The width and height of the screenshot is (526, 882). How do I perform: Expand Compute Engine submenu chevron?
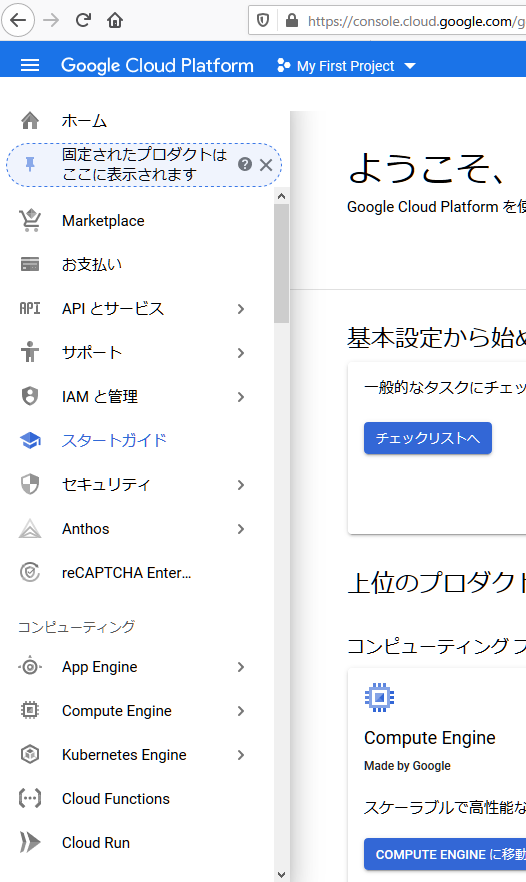pos(241,711)
